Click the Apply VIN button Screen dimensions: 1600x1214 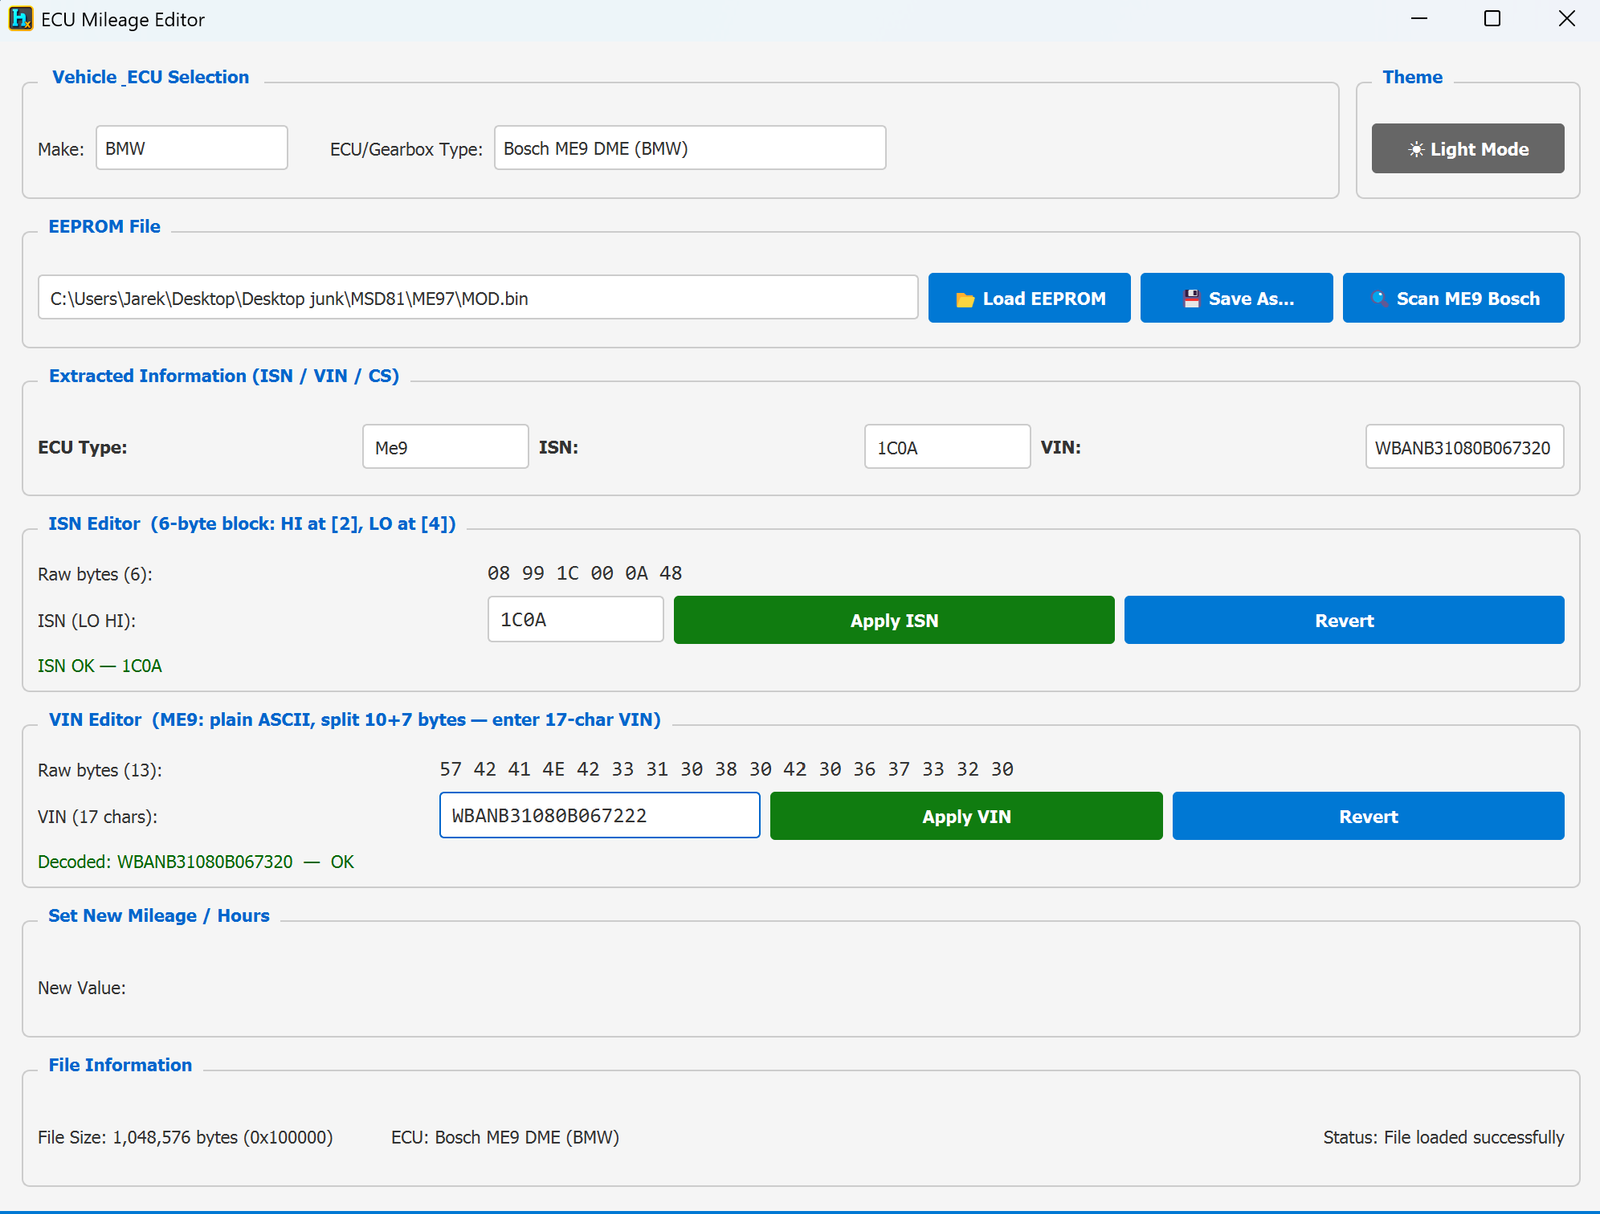[966, 816]
